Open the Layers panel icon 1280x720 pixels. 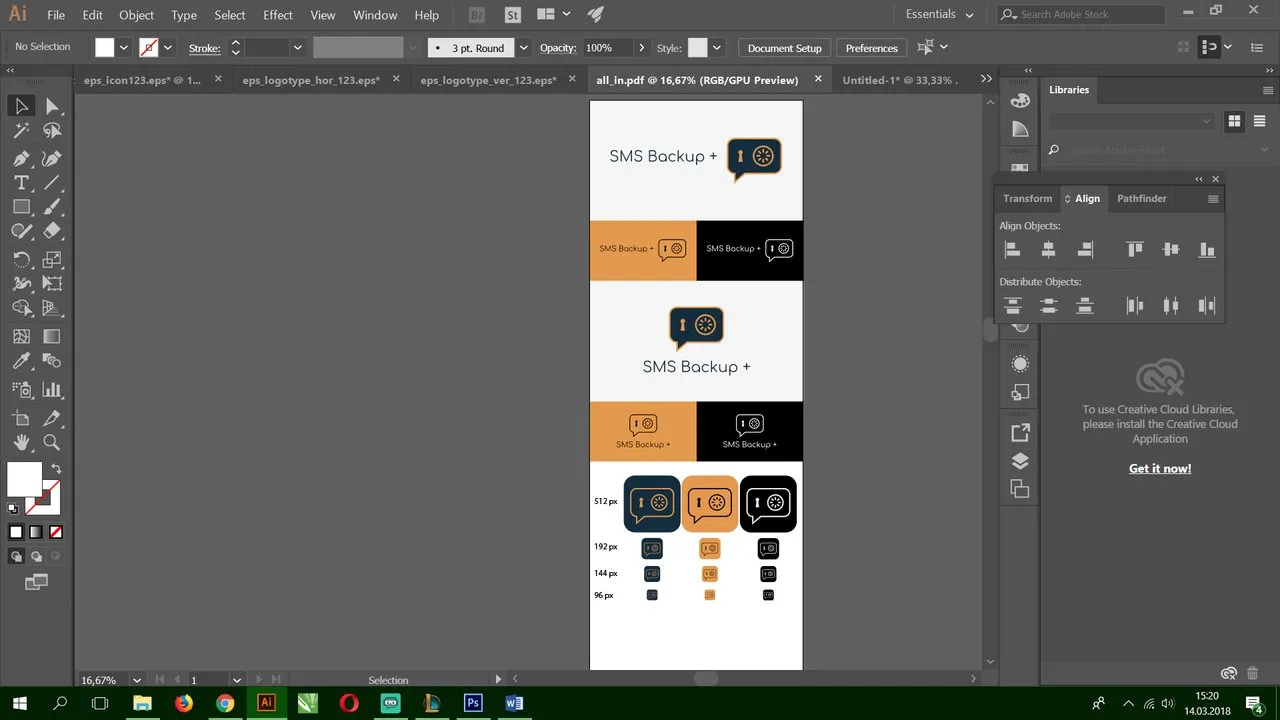click(x=1020, y=461)
